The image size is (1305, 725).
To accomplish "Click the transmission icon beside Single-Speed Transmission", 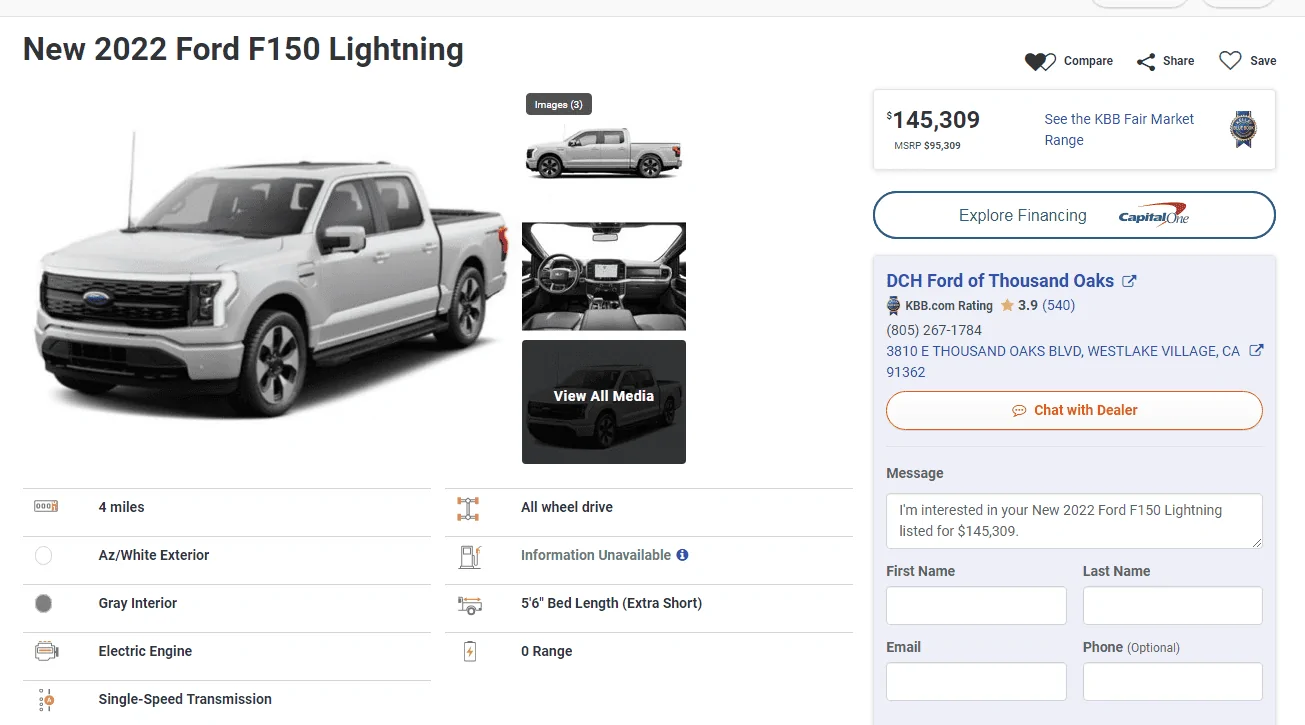I will coord(45,699).
